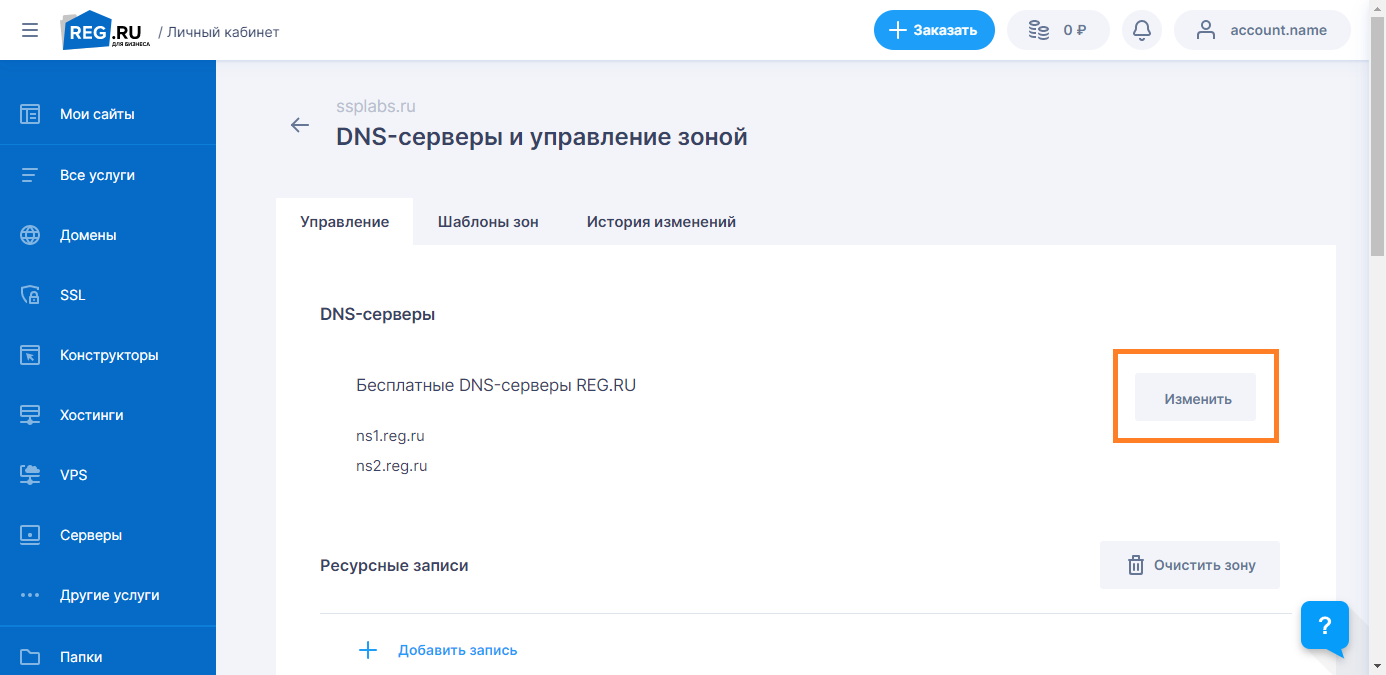Click the Личный кабинет breadcrumb

tap(223, 32)
